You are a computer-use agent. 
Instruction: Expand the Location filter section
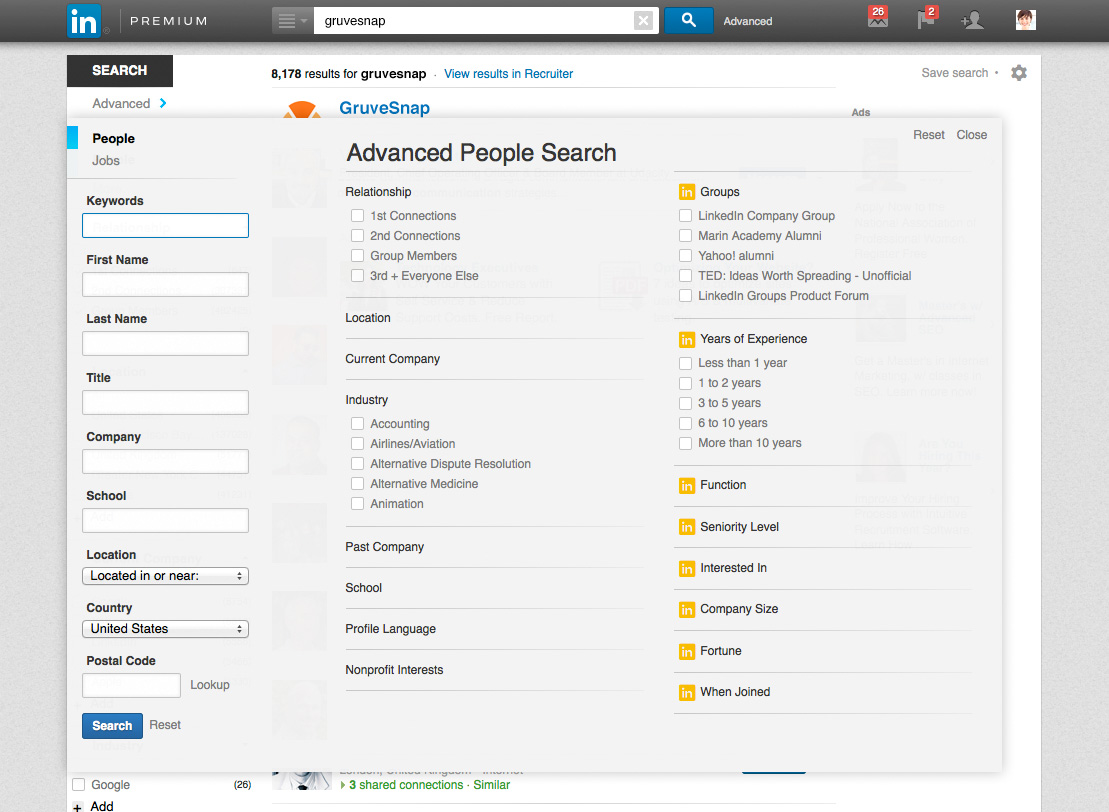pyautogui.click(x=368, y=318)
